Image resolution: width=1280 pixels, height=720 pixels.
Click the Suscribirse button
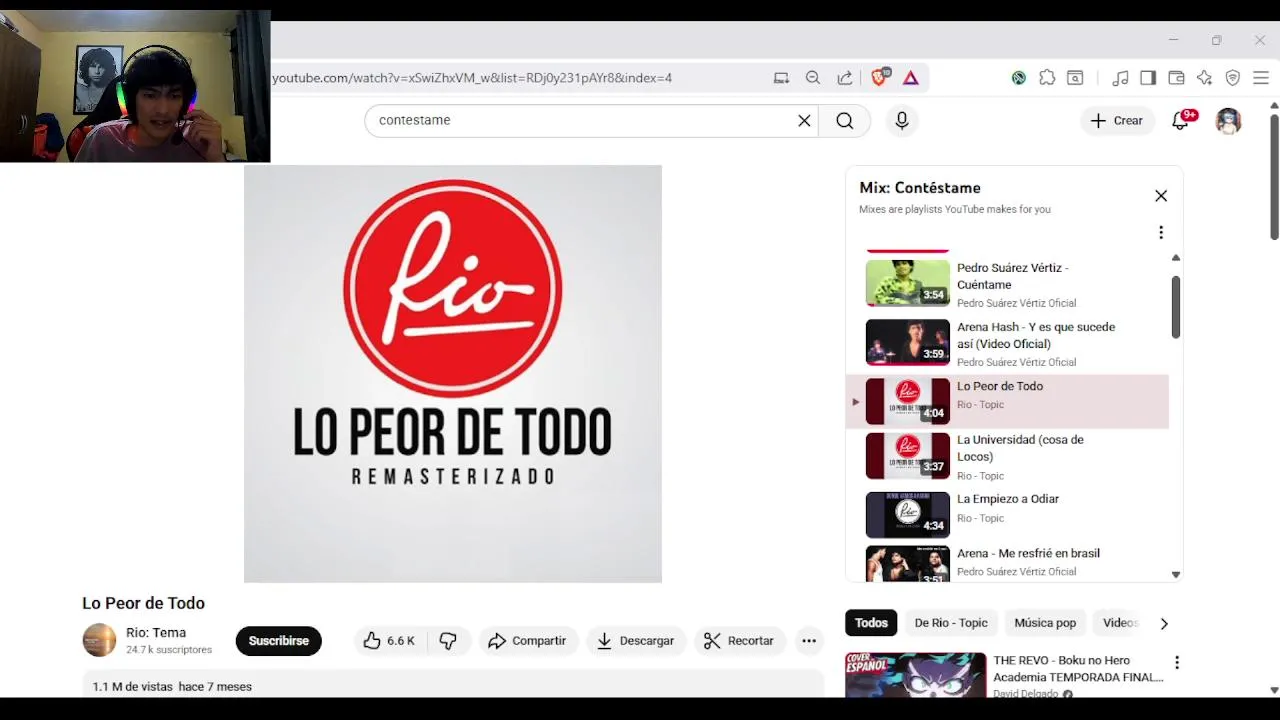coord(279,641)
